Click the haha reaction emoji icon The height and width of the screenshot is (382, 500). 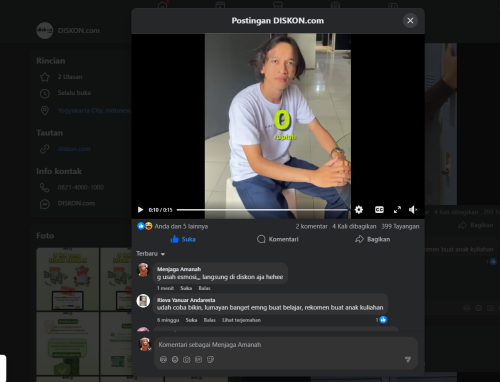[x=148, y=226]
